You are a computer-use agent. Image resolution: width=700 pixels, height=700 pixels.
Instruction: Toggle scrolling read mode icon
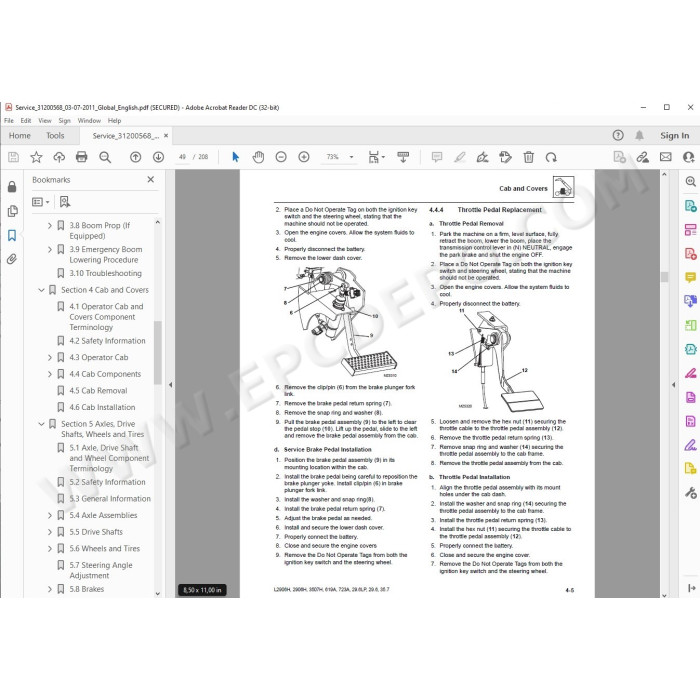coord(403,157)
